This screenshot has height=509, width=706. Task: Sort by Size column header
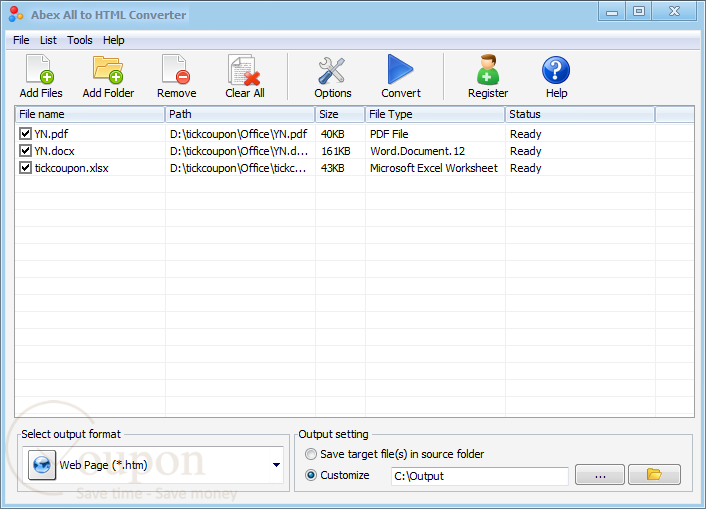(x=340, y=114)
